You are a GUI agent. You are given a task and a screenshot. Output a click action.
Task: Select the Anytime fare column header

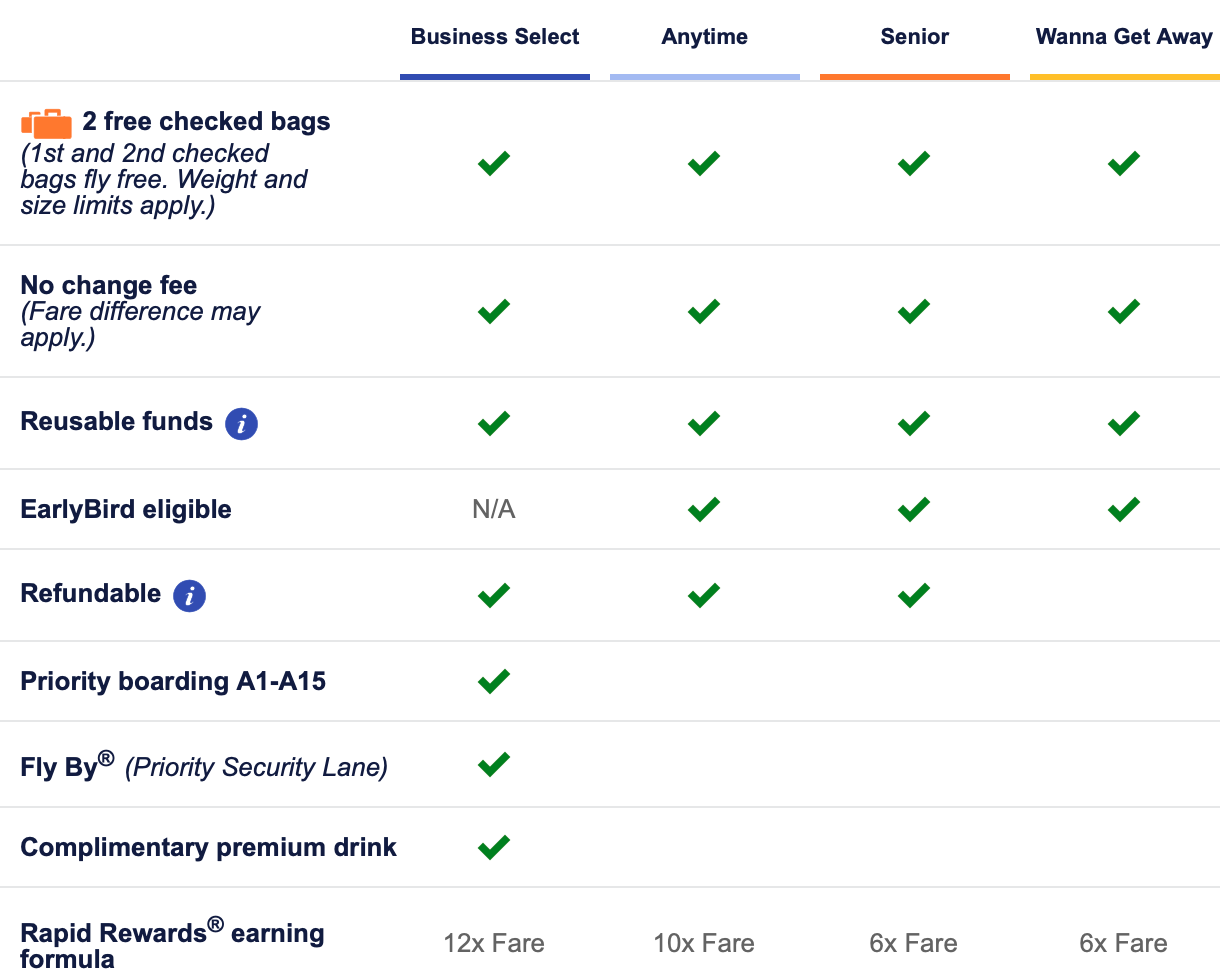click(x=705, y=37)
